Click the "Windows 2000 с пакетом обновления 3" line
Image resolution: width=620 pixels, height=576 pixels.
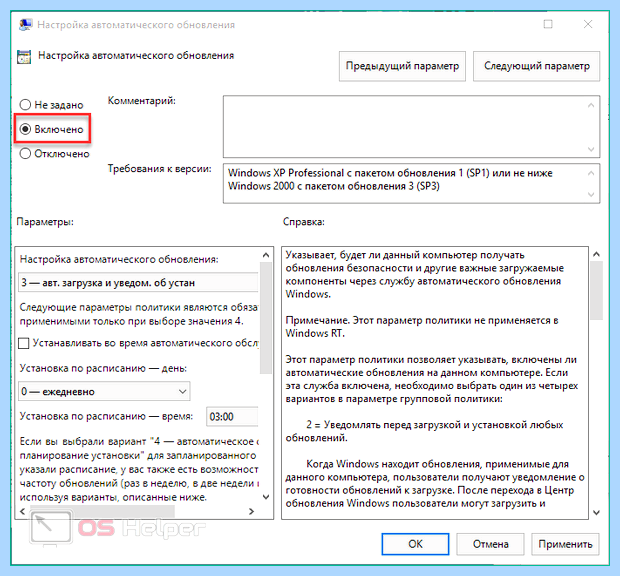tap(334, 186)
